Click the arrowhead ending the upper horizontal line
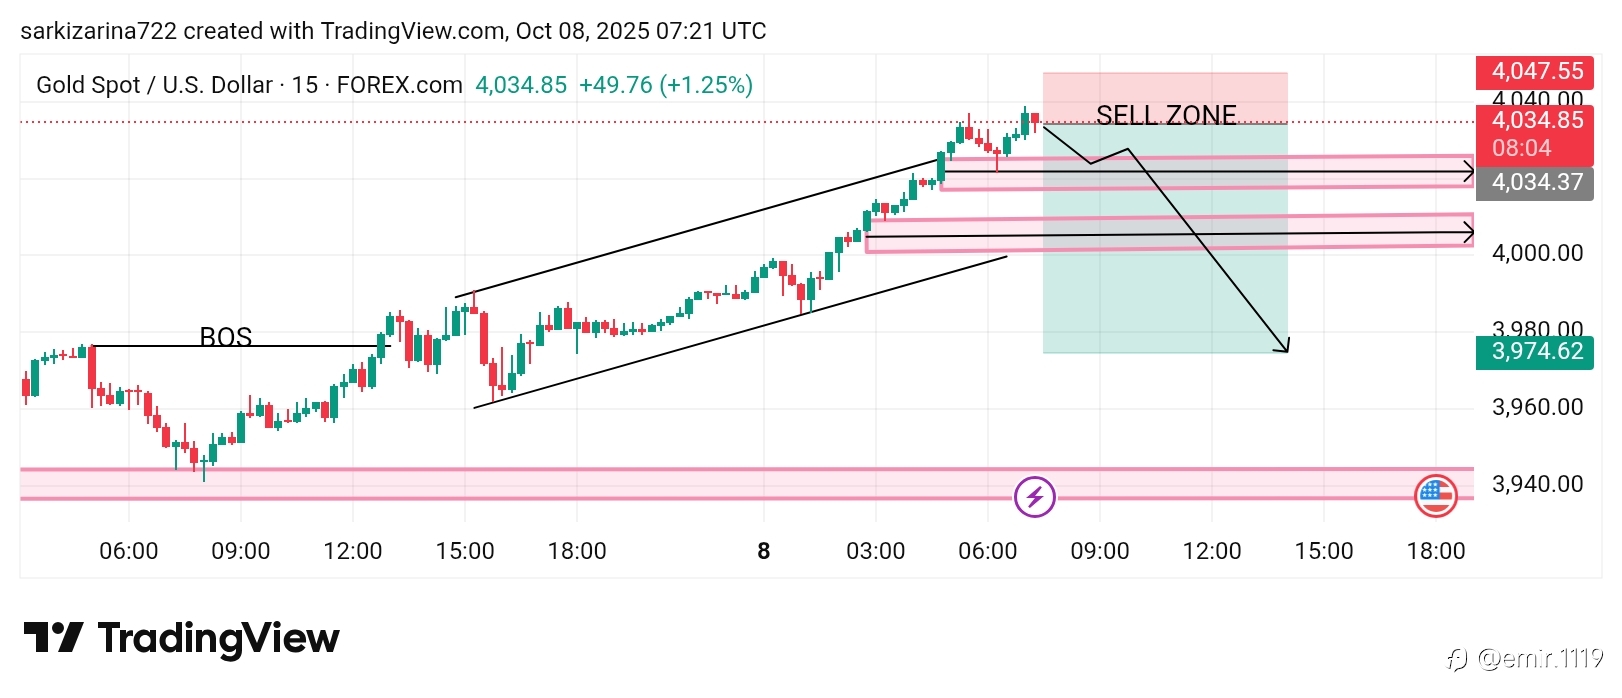This screenshot has width=1622, height=698. pyautogui.click(x=1468, y=173)
